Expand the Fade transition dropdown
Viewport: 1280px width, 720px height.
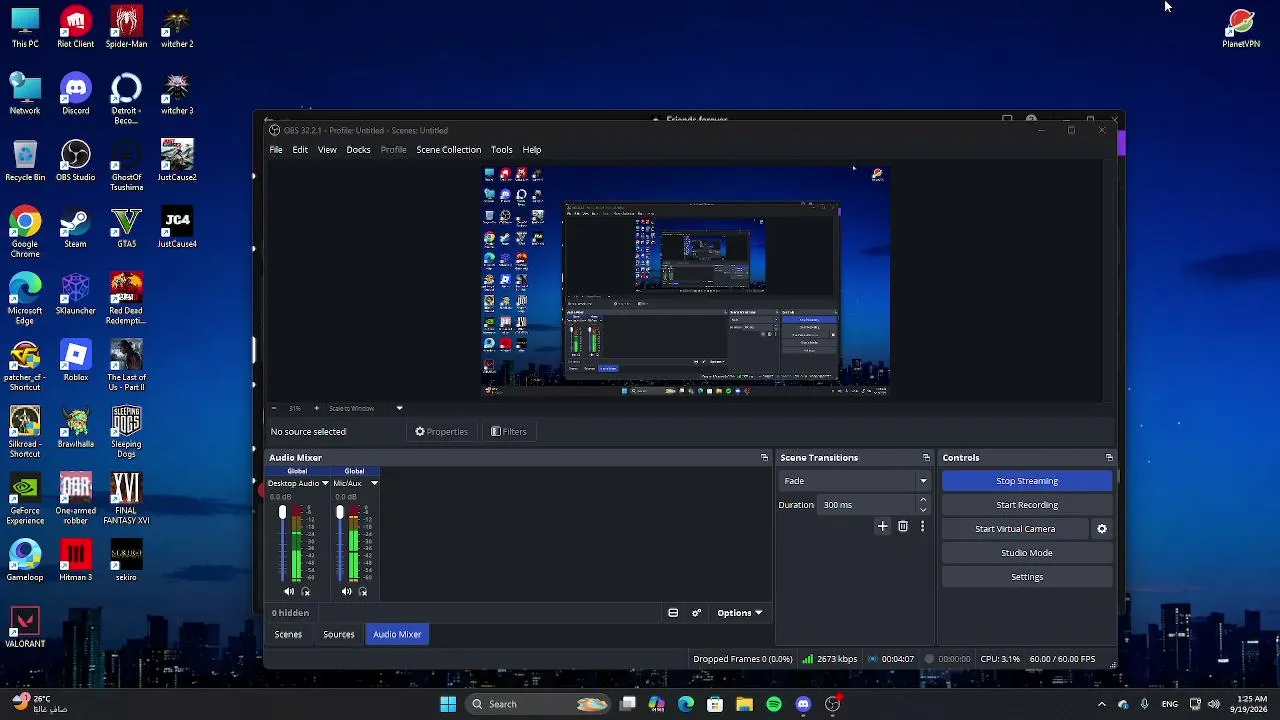855,481
